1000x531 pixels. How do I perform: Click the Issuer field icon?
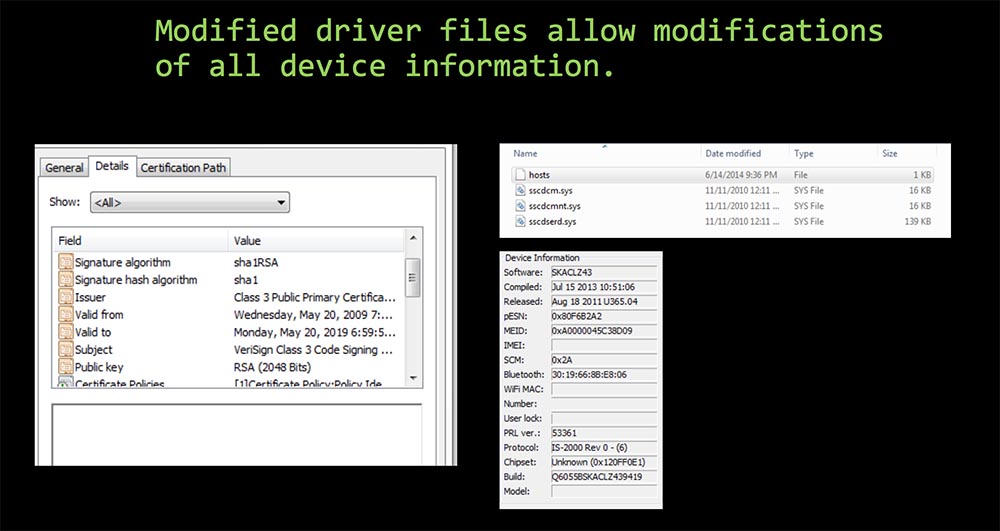[x=66, y=297]
